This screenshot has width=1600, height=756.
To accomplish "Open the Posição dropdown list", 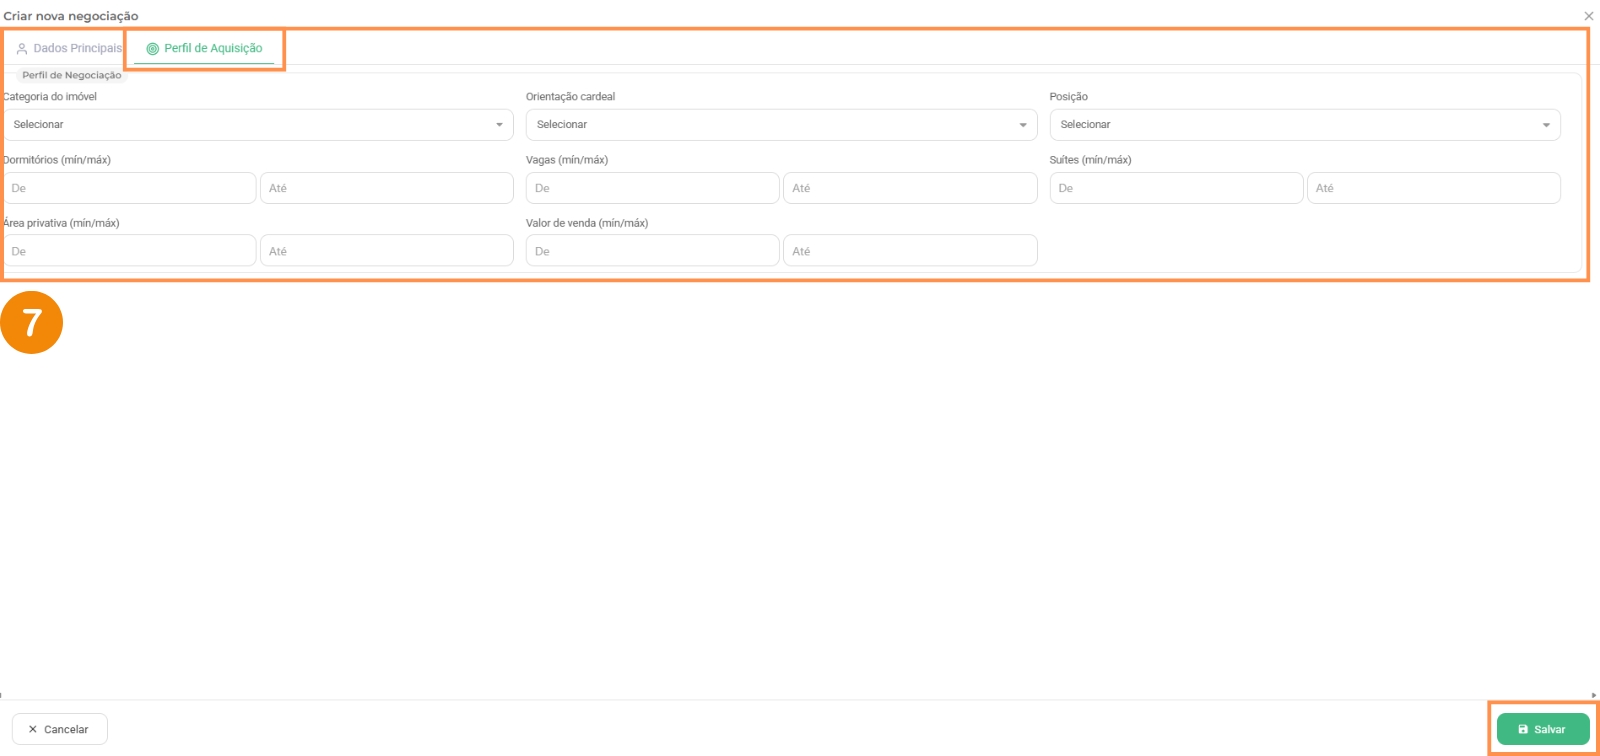I will point(1304,125).
